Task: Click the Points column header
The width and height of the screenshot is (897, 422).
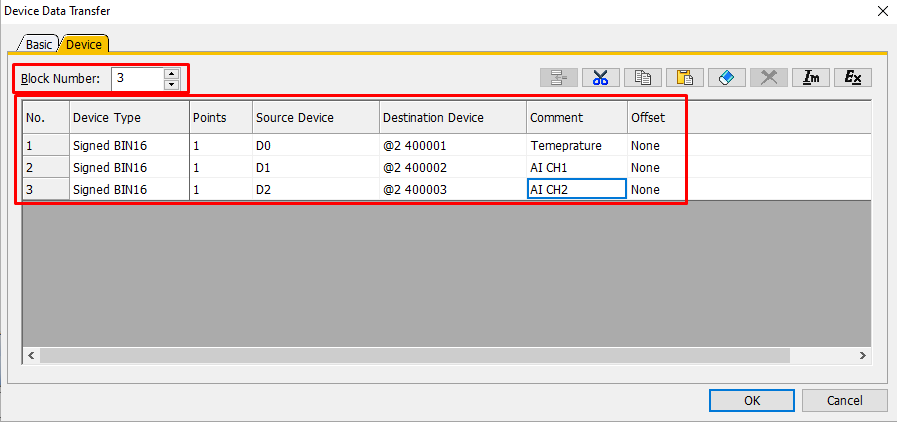Action: click(x=221, y=118)
